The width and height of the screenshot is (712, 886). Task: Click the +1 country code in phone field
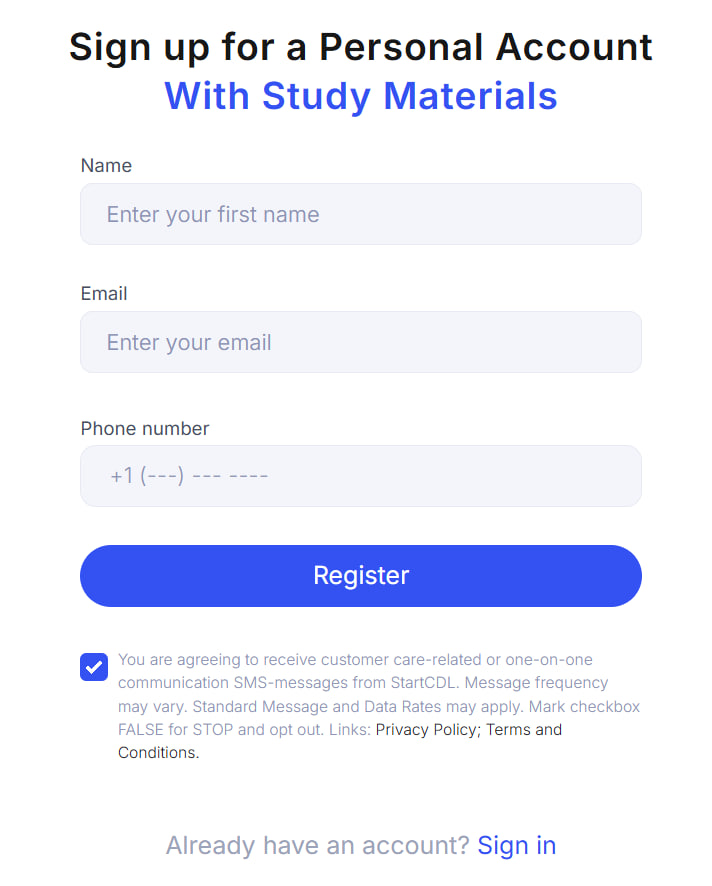click(122, 476)
